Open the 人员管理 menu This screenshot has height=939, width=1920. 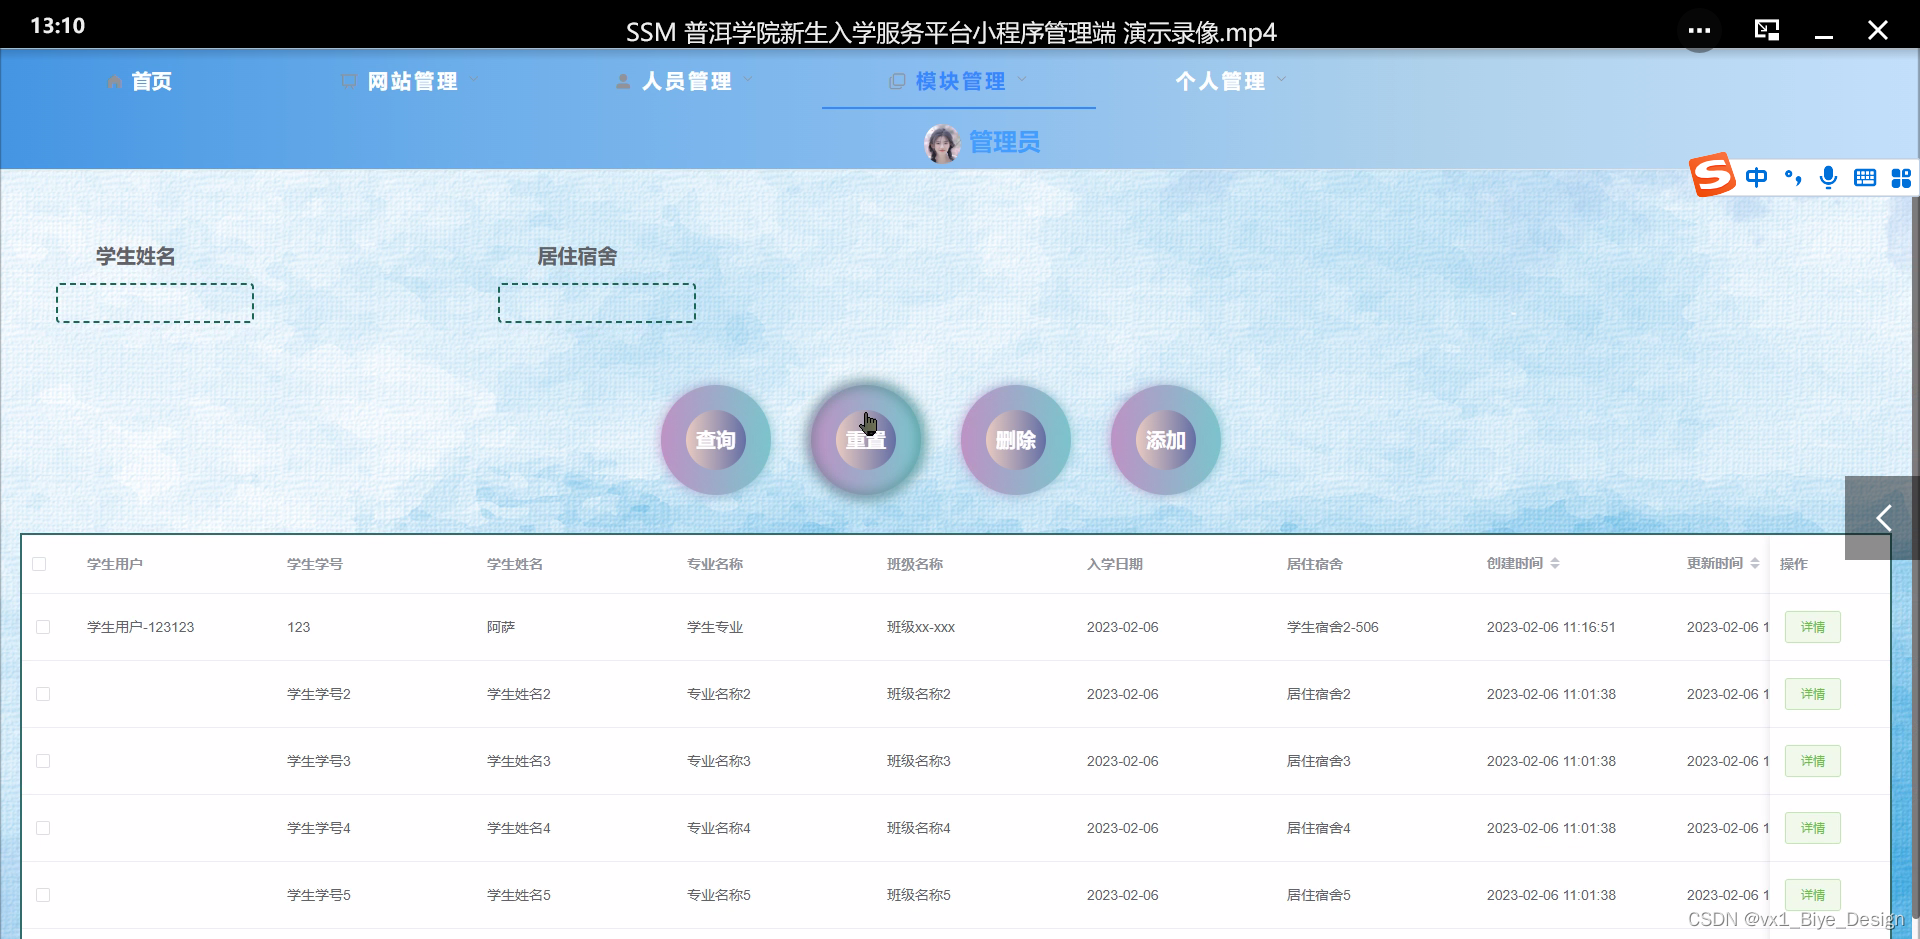pos(685,81)
